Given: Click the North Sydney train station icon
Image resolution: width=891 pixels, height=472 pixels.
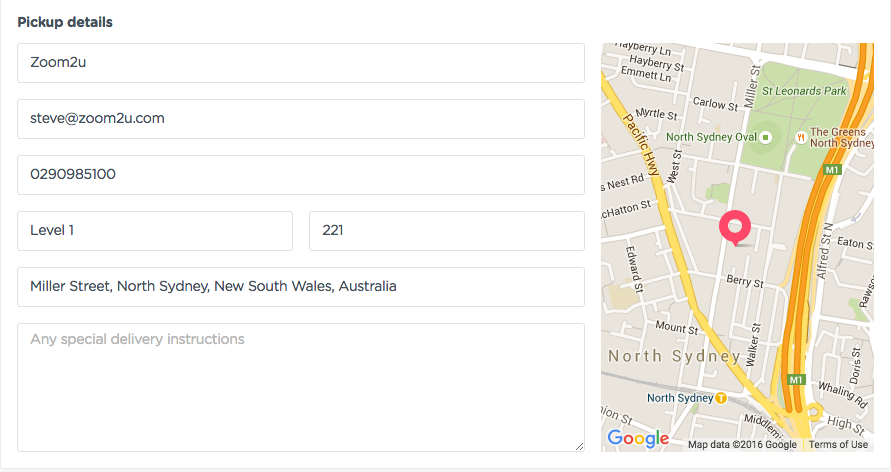Looking at the screenshot, I should click(x=721, y=398).
